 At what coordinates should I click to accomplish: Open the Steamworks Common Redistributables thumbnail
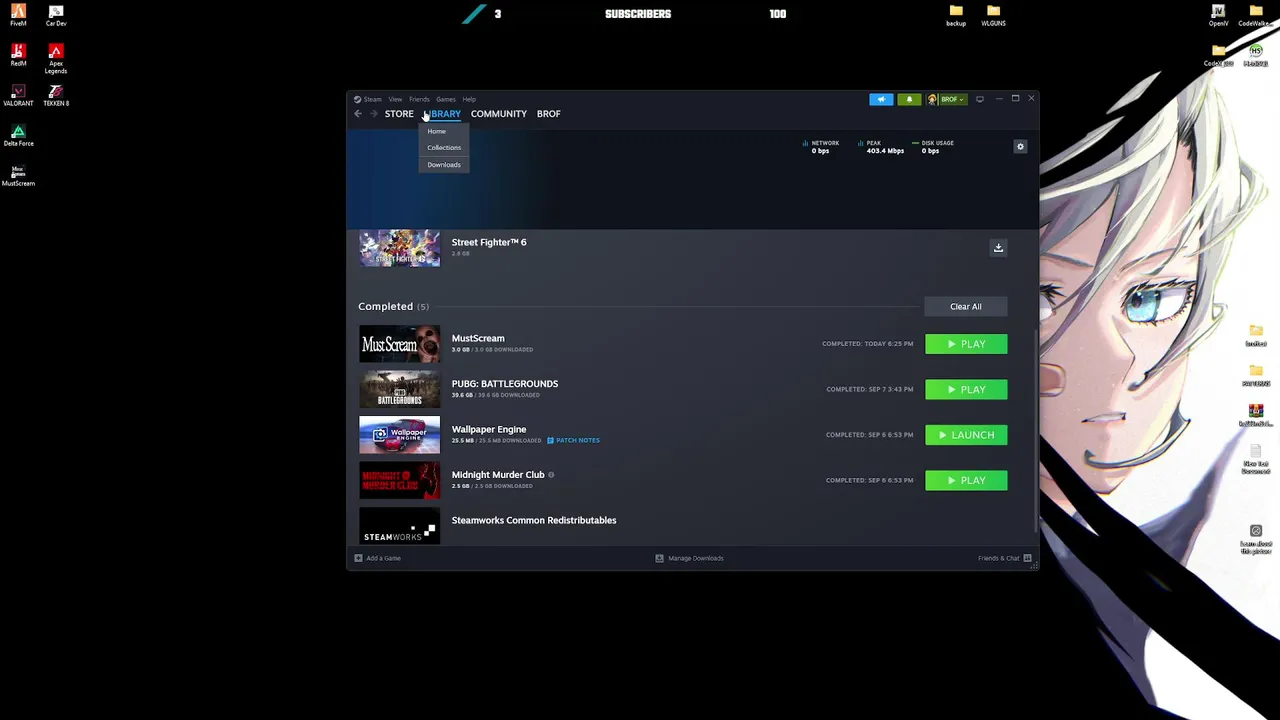tap(399, 526)
